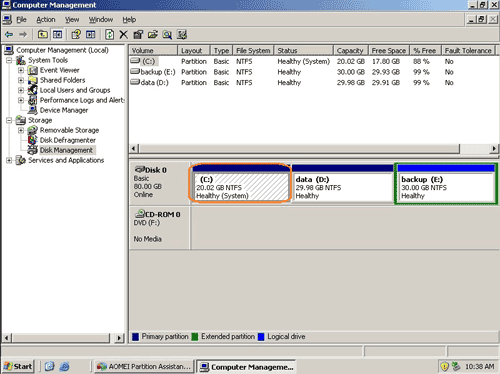Click the Event Viewer icon in the tree
The height and width of the screenshot is (374, 500).
(33, 70)
